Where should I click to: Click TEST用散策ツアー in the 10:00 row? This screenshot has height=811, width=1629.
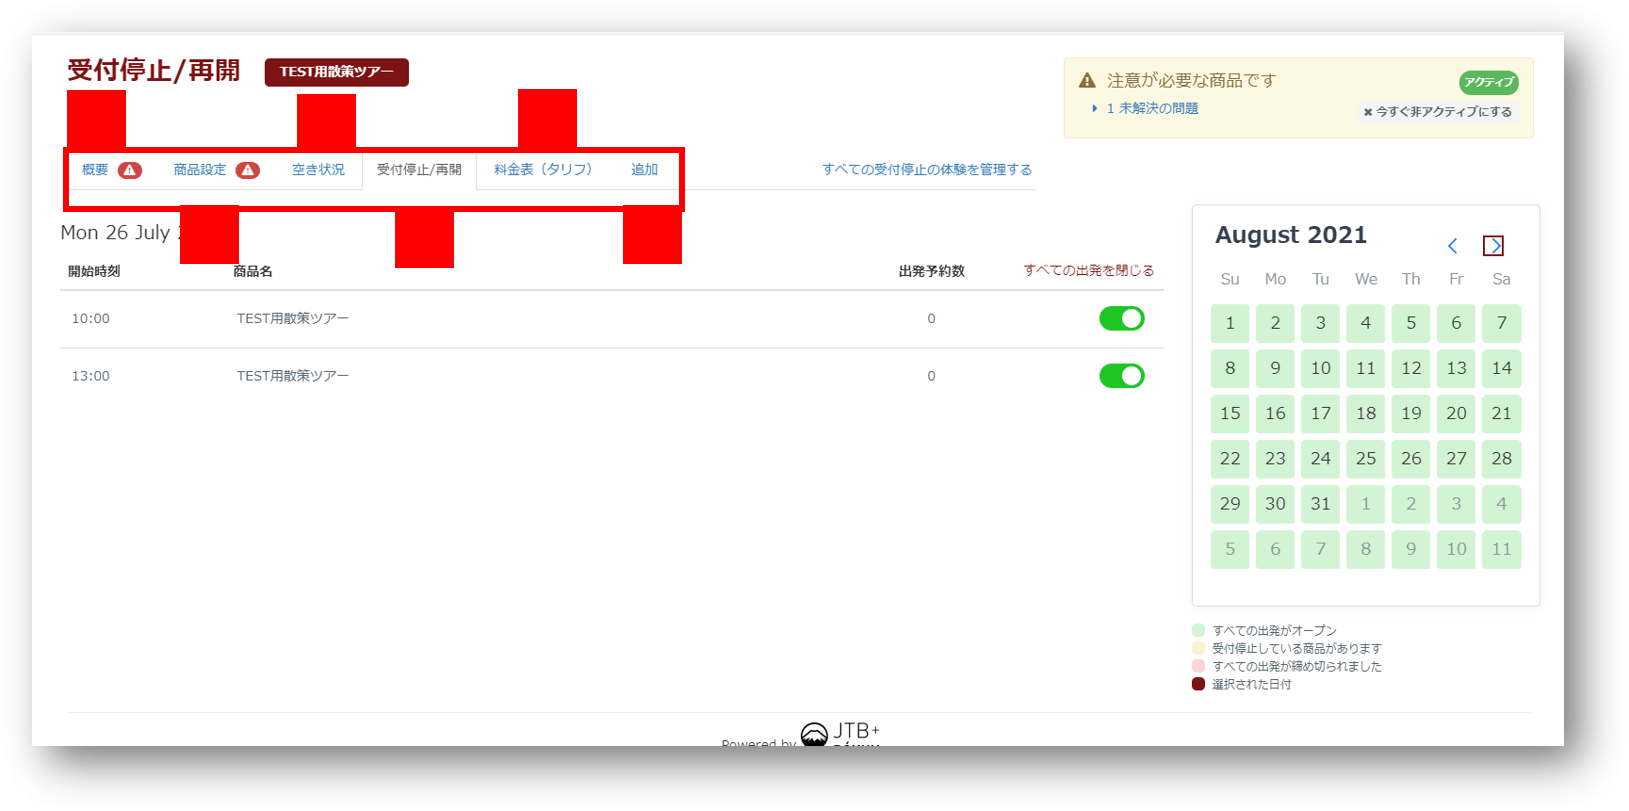click(x=293, y=319)
